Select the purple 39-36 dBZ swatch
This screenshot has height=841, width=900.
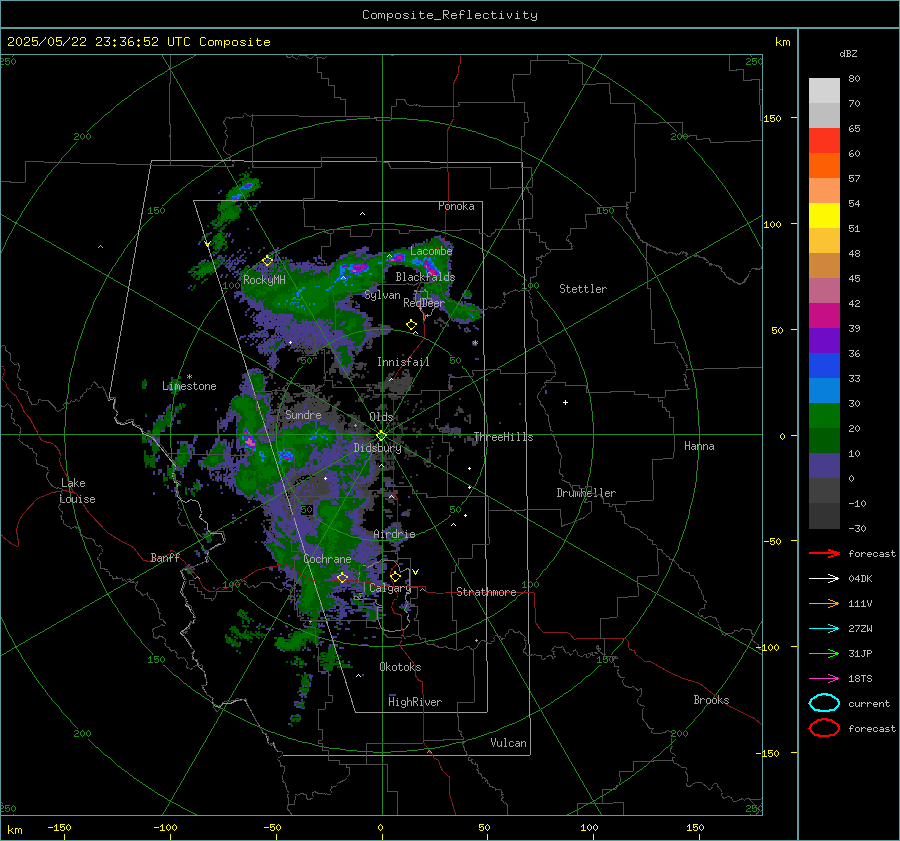click(824, 340)
